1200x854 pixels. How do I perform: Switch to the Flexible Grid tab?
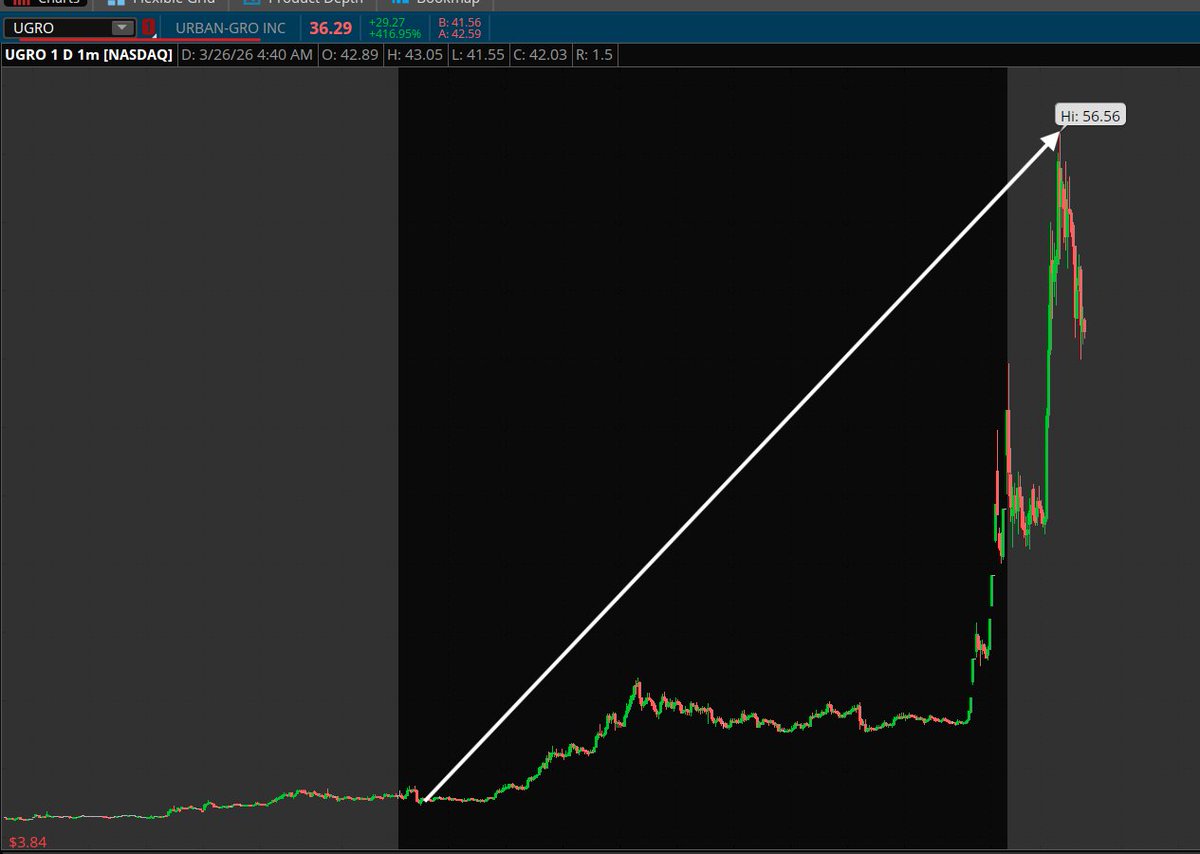pos(163,3)
